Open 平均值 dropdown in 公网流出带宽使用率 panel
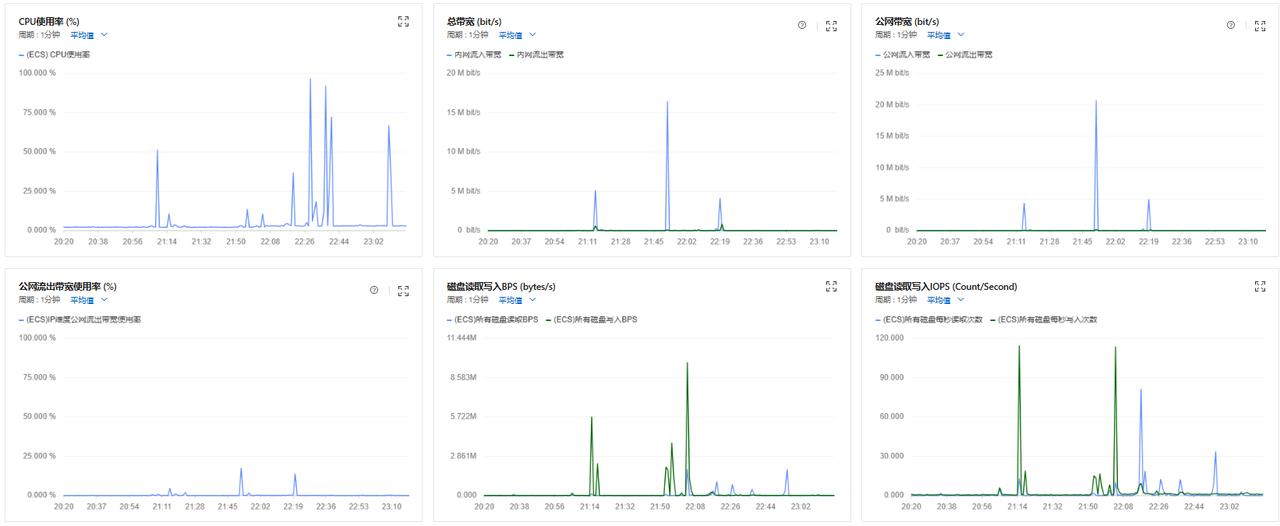The image size is (1280, 526). click(89, 299)
